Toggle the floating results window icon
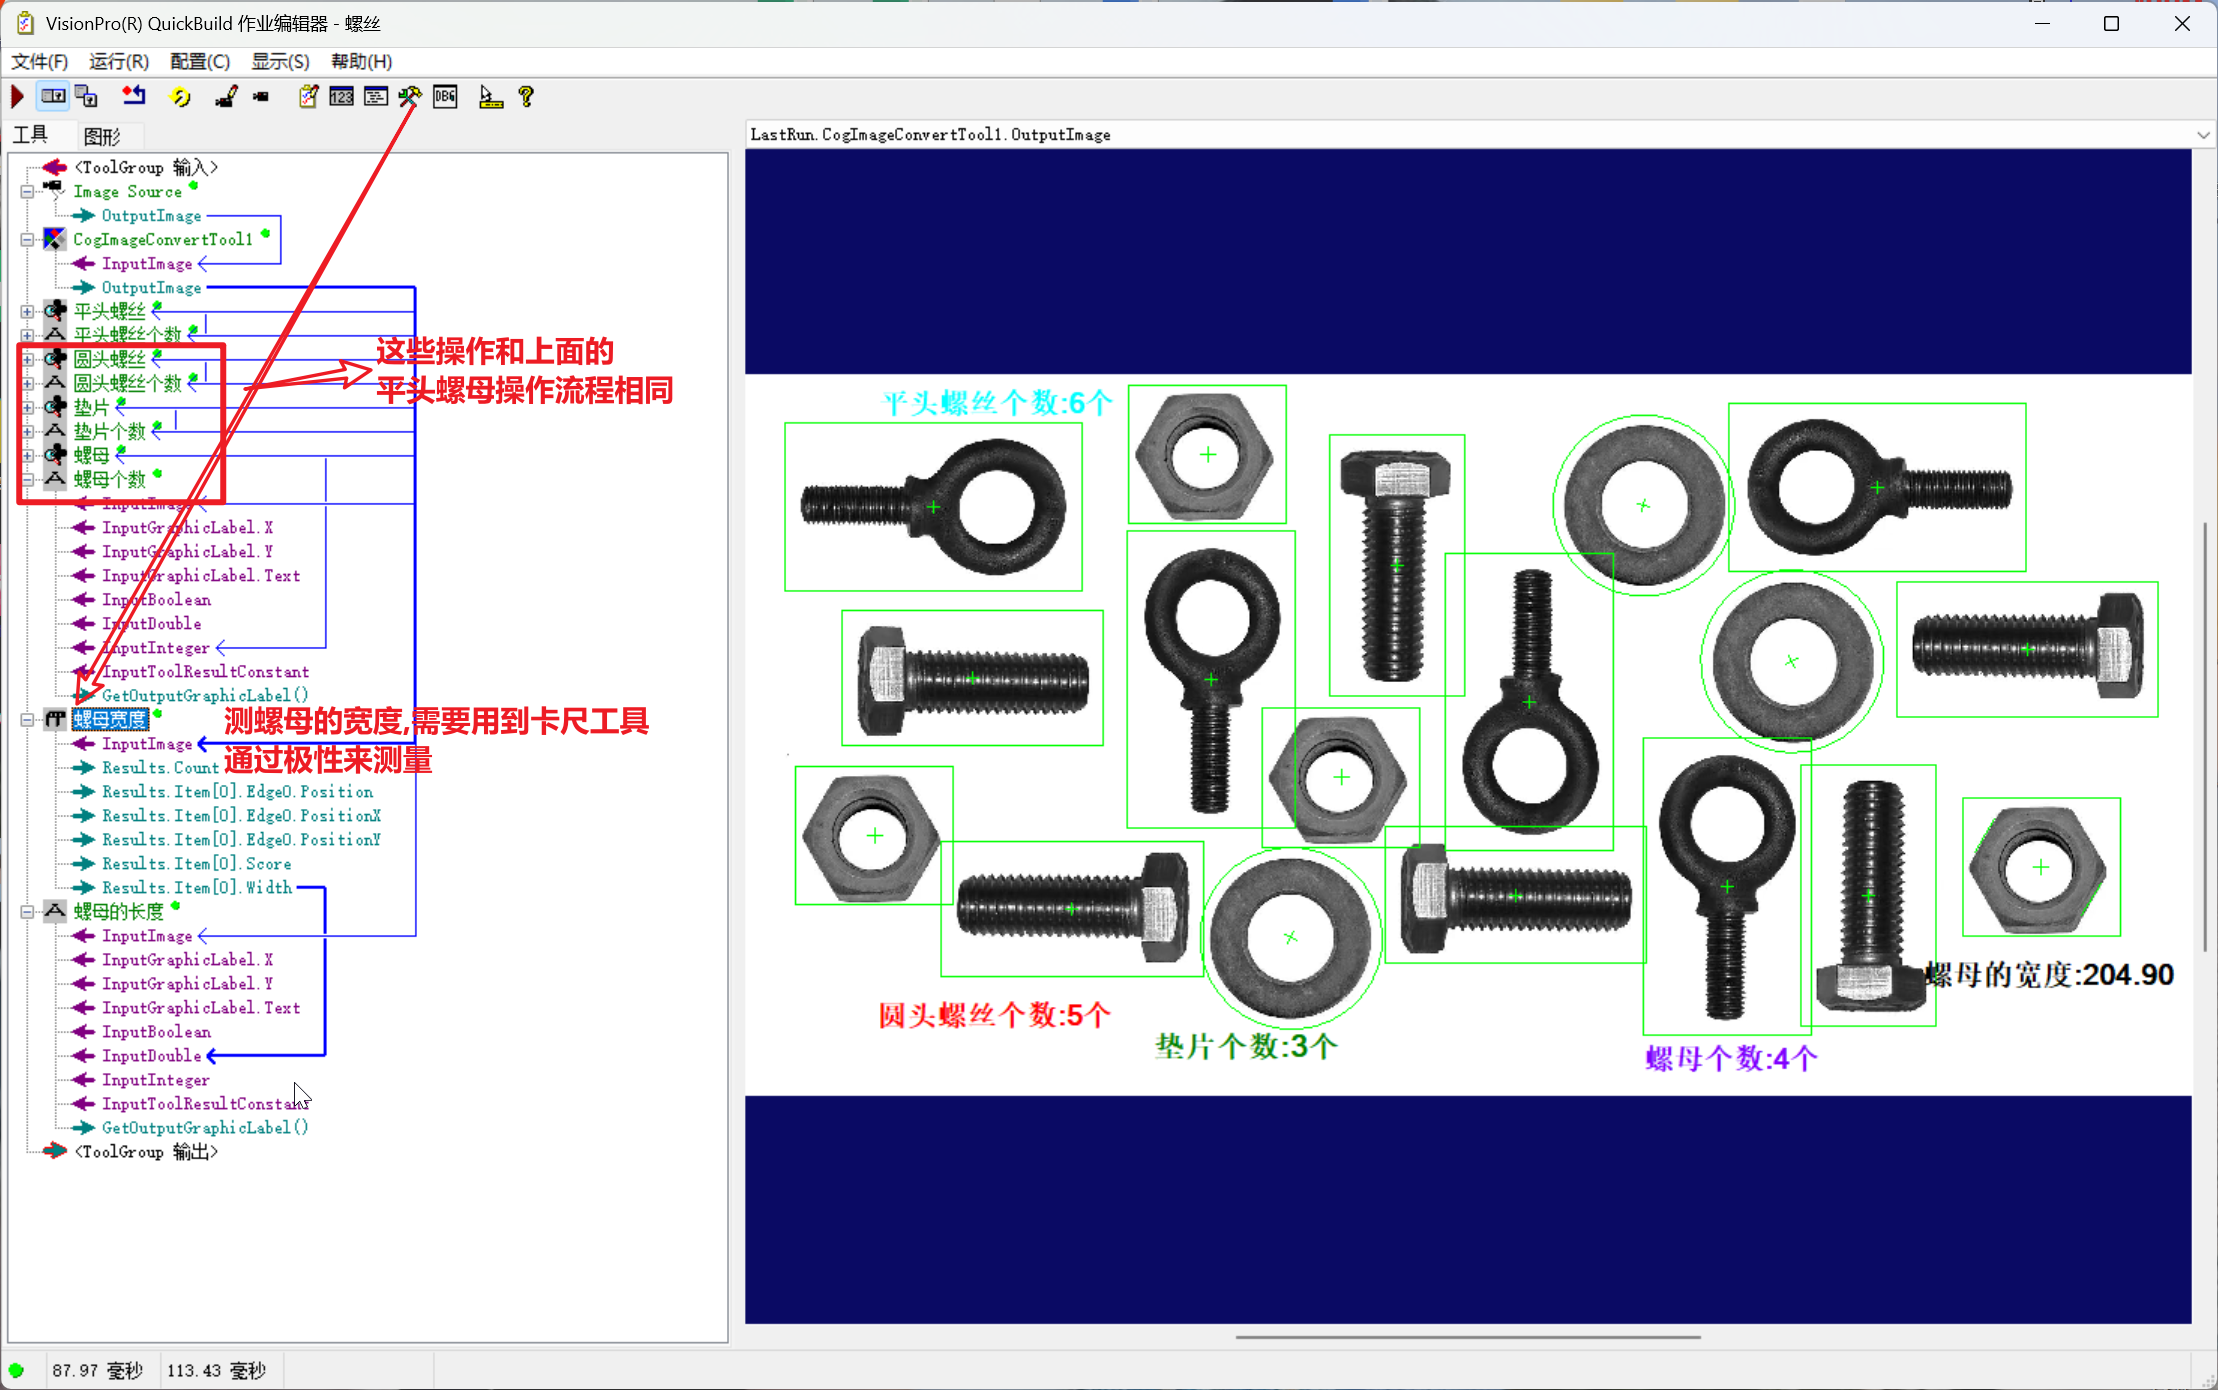Viewport: 2218px width, 1390px height. click(x=87, y=97)
